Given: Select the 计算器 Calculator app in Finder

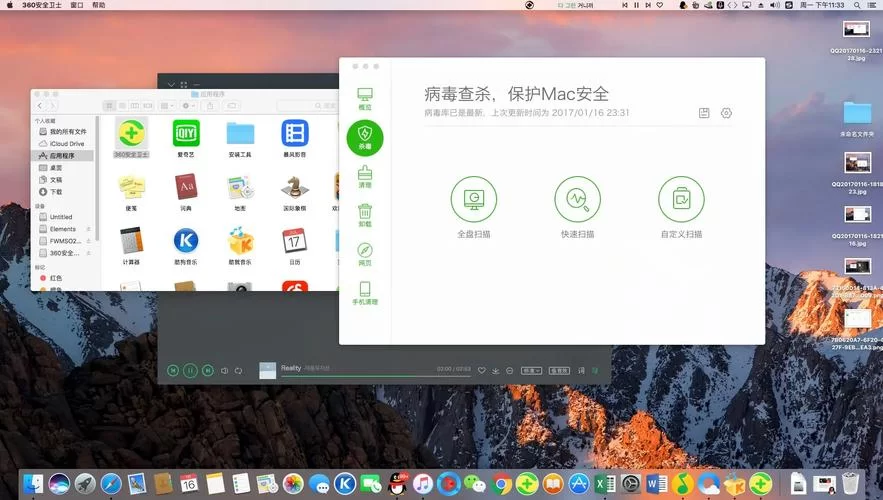Looking at the screenshot, I should click(x=131, y=246).
